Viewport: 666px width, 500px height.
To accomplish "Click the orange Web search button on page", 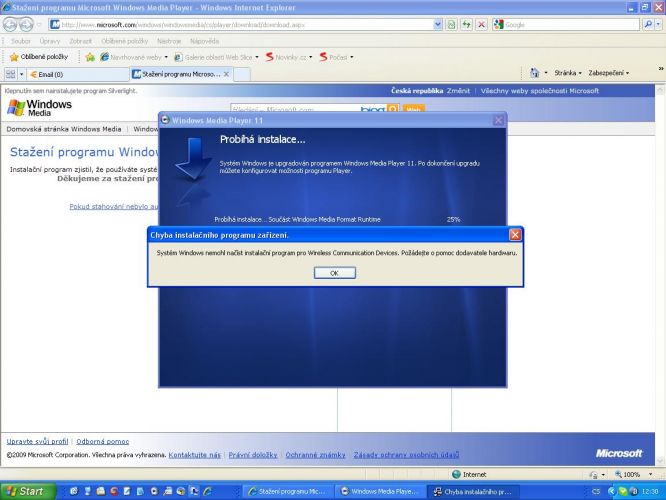I will click(x=413, y=108).
